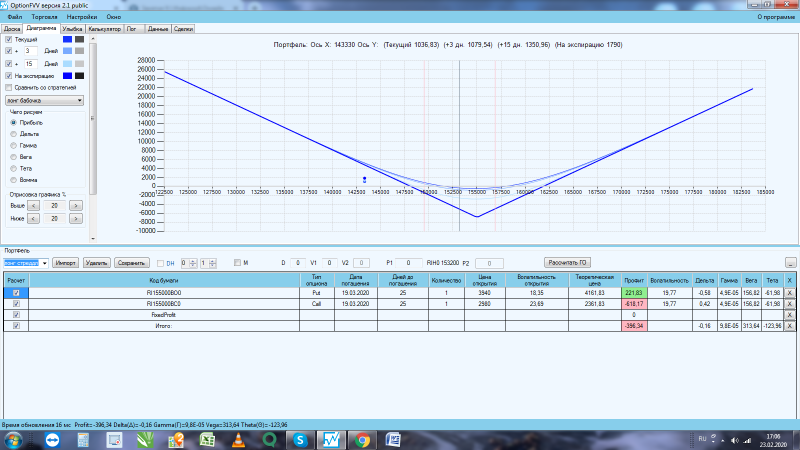Click the Импорт button
Screen dimensions: 800x450
click(x=65, y=263)
